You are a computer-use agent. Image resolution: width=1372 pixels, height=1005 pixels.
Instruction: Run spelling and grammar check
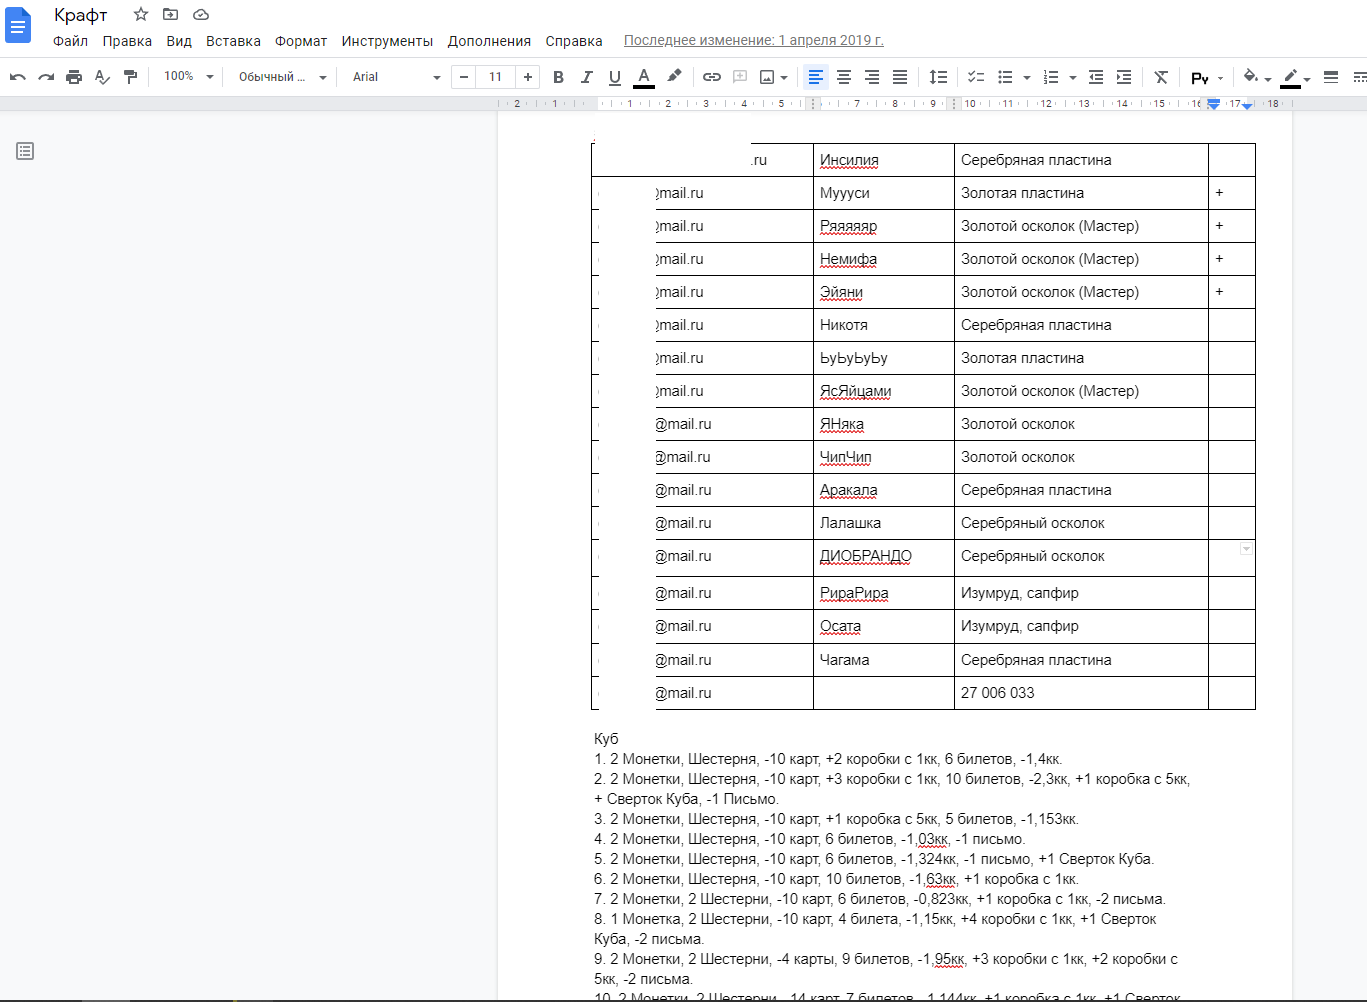(102, 77)
